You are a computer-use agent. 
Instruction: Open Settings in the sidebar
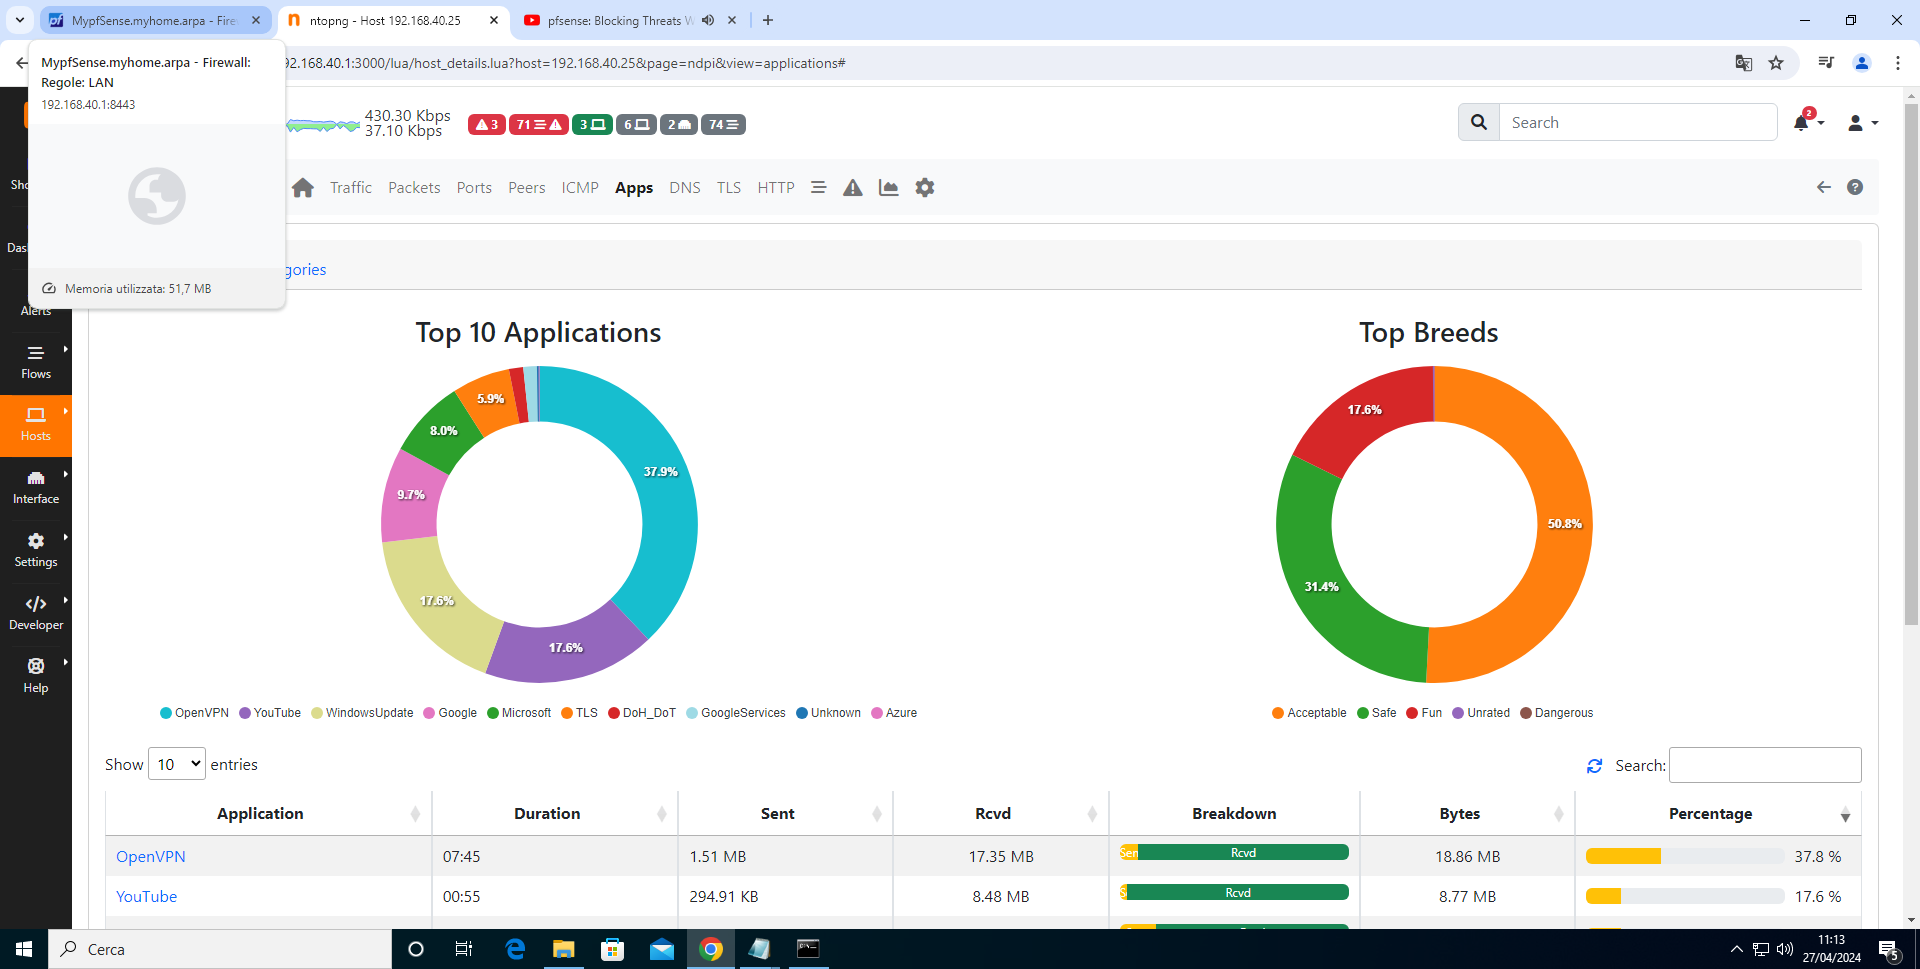36,551
